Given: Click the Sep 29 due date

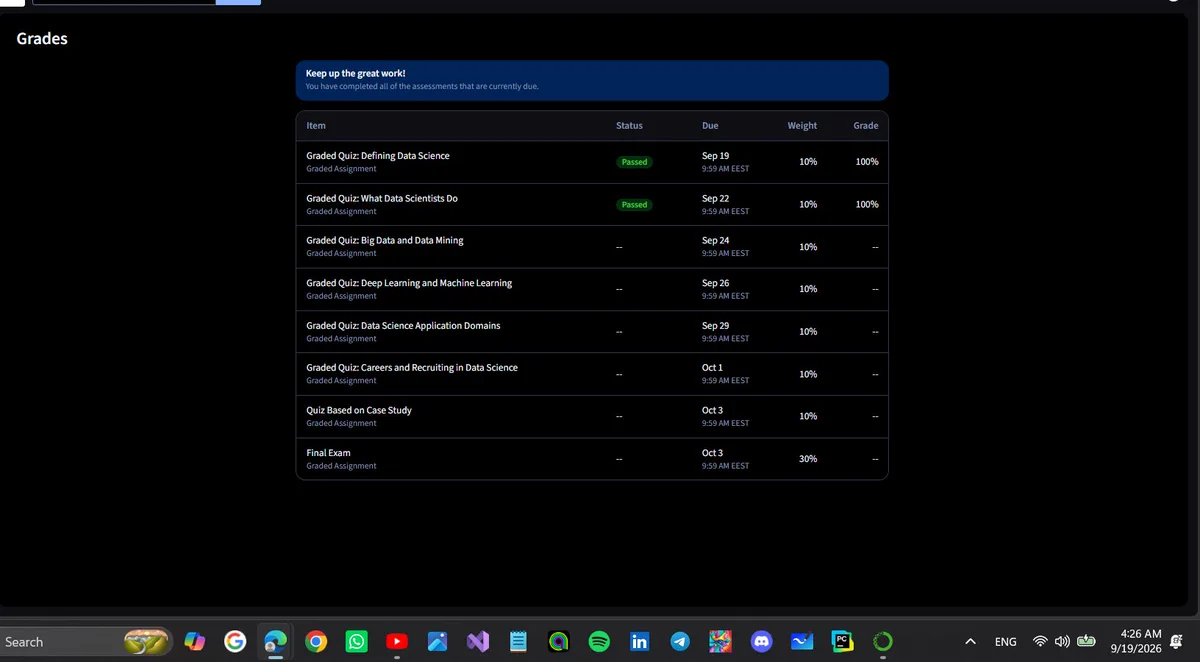Looking at the screenshot, I should [x=715, y=325].
